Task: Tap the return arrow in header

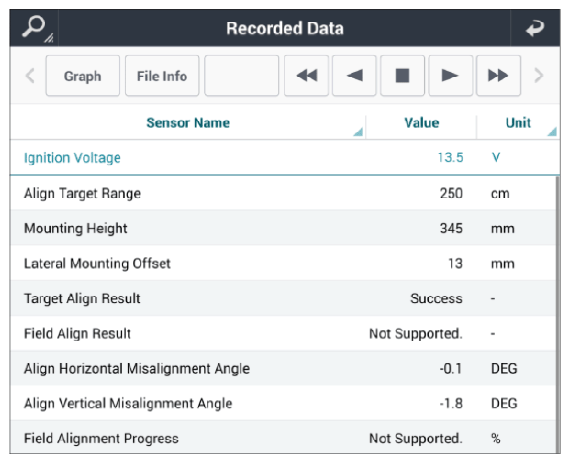Action: click(x=535, y=28)
